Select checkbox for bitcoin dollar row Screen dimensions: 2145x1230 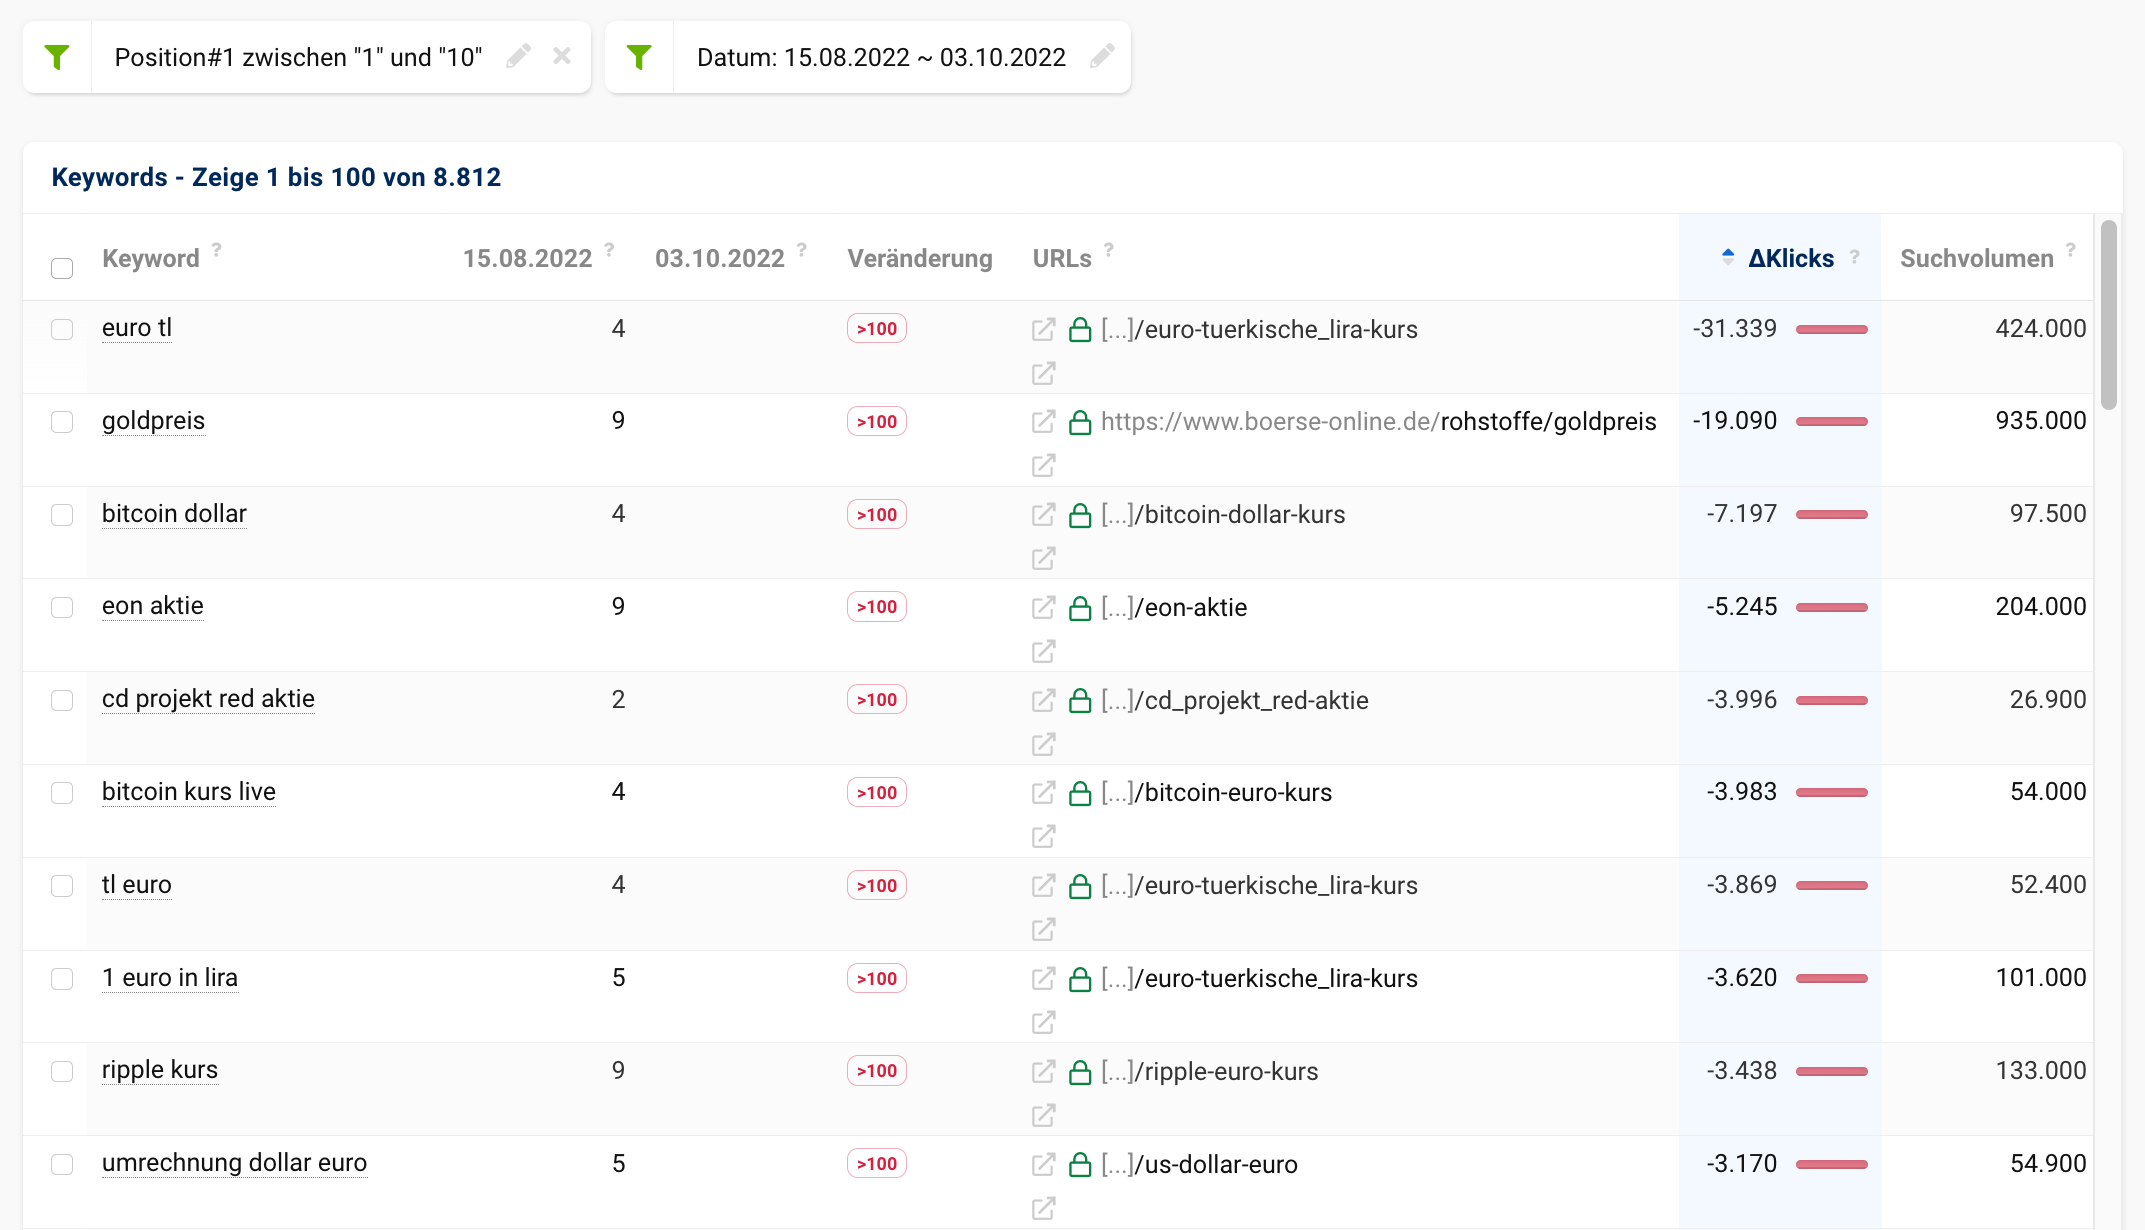point(62,514)
